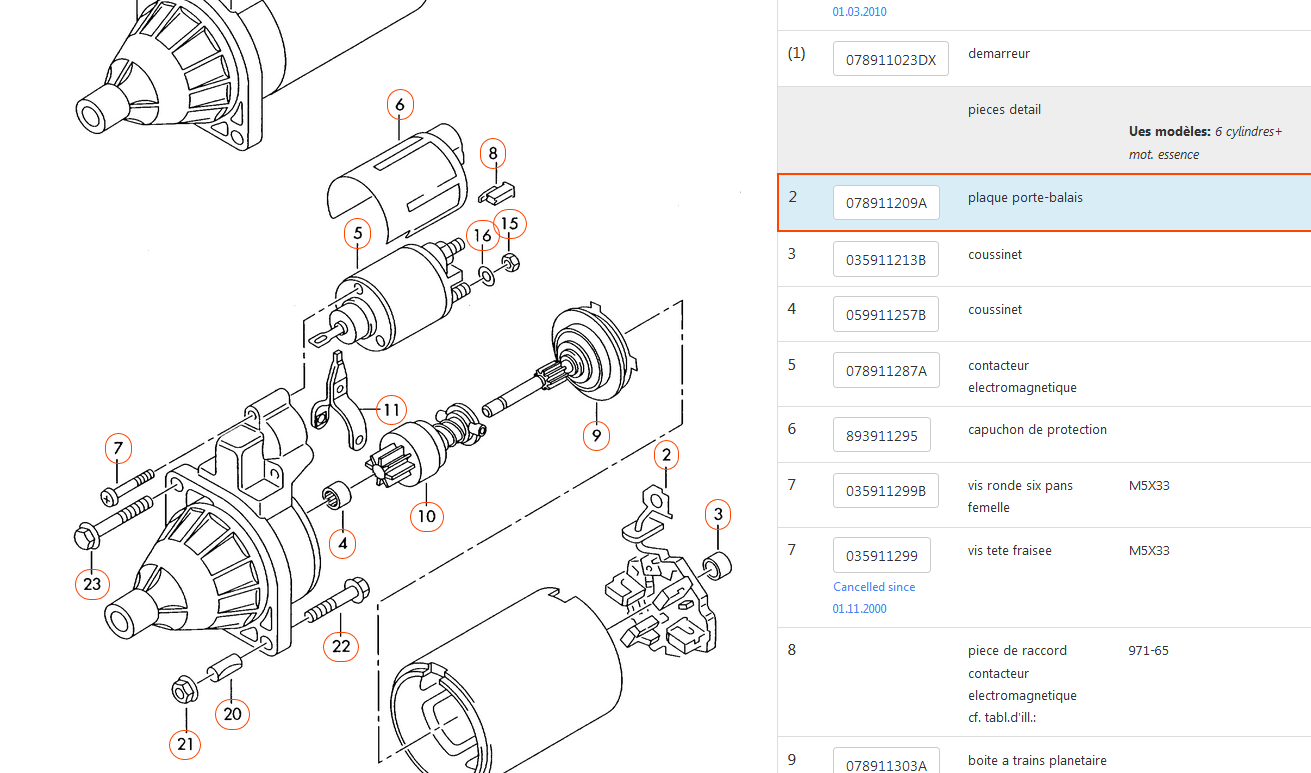Open part number 893911295
The width and height of the screenshot is (1311, 773).
(x=881, y=435)
